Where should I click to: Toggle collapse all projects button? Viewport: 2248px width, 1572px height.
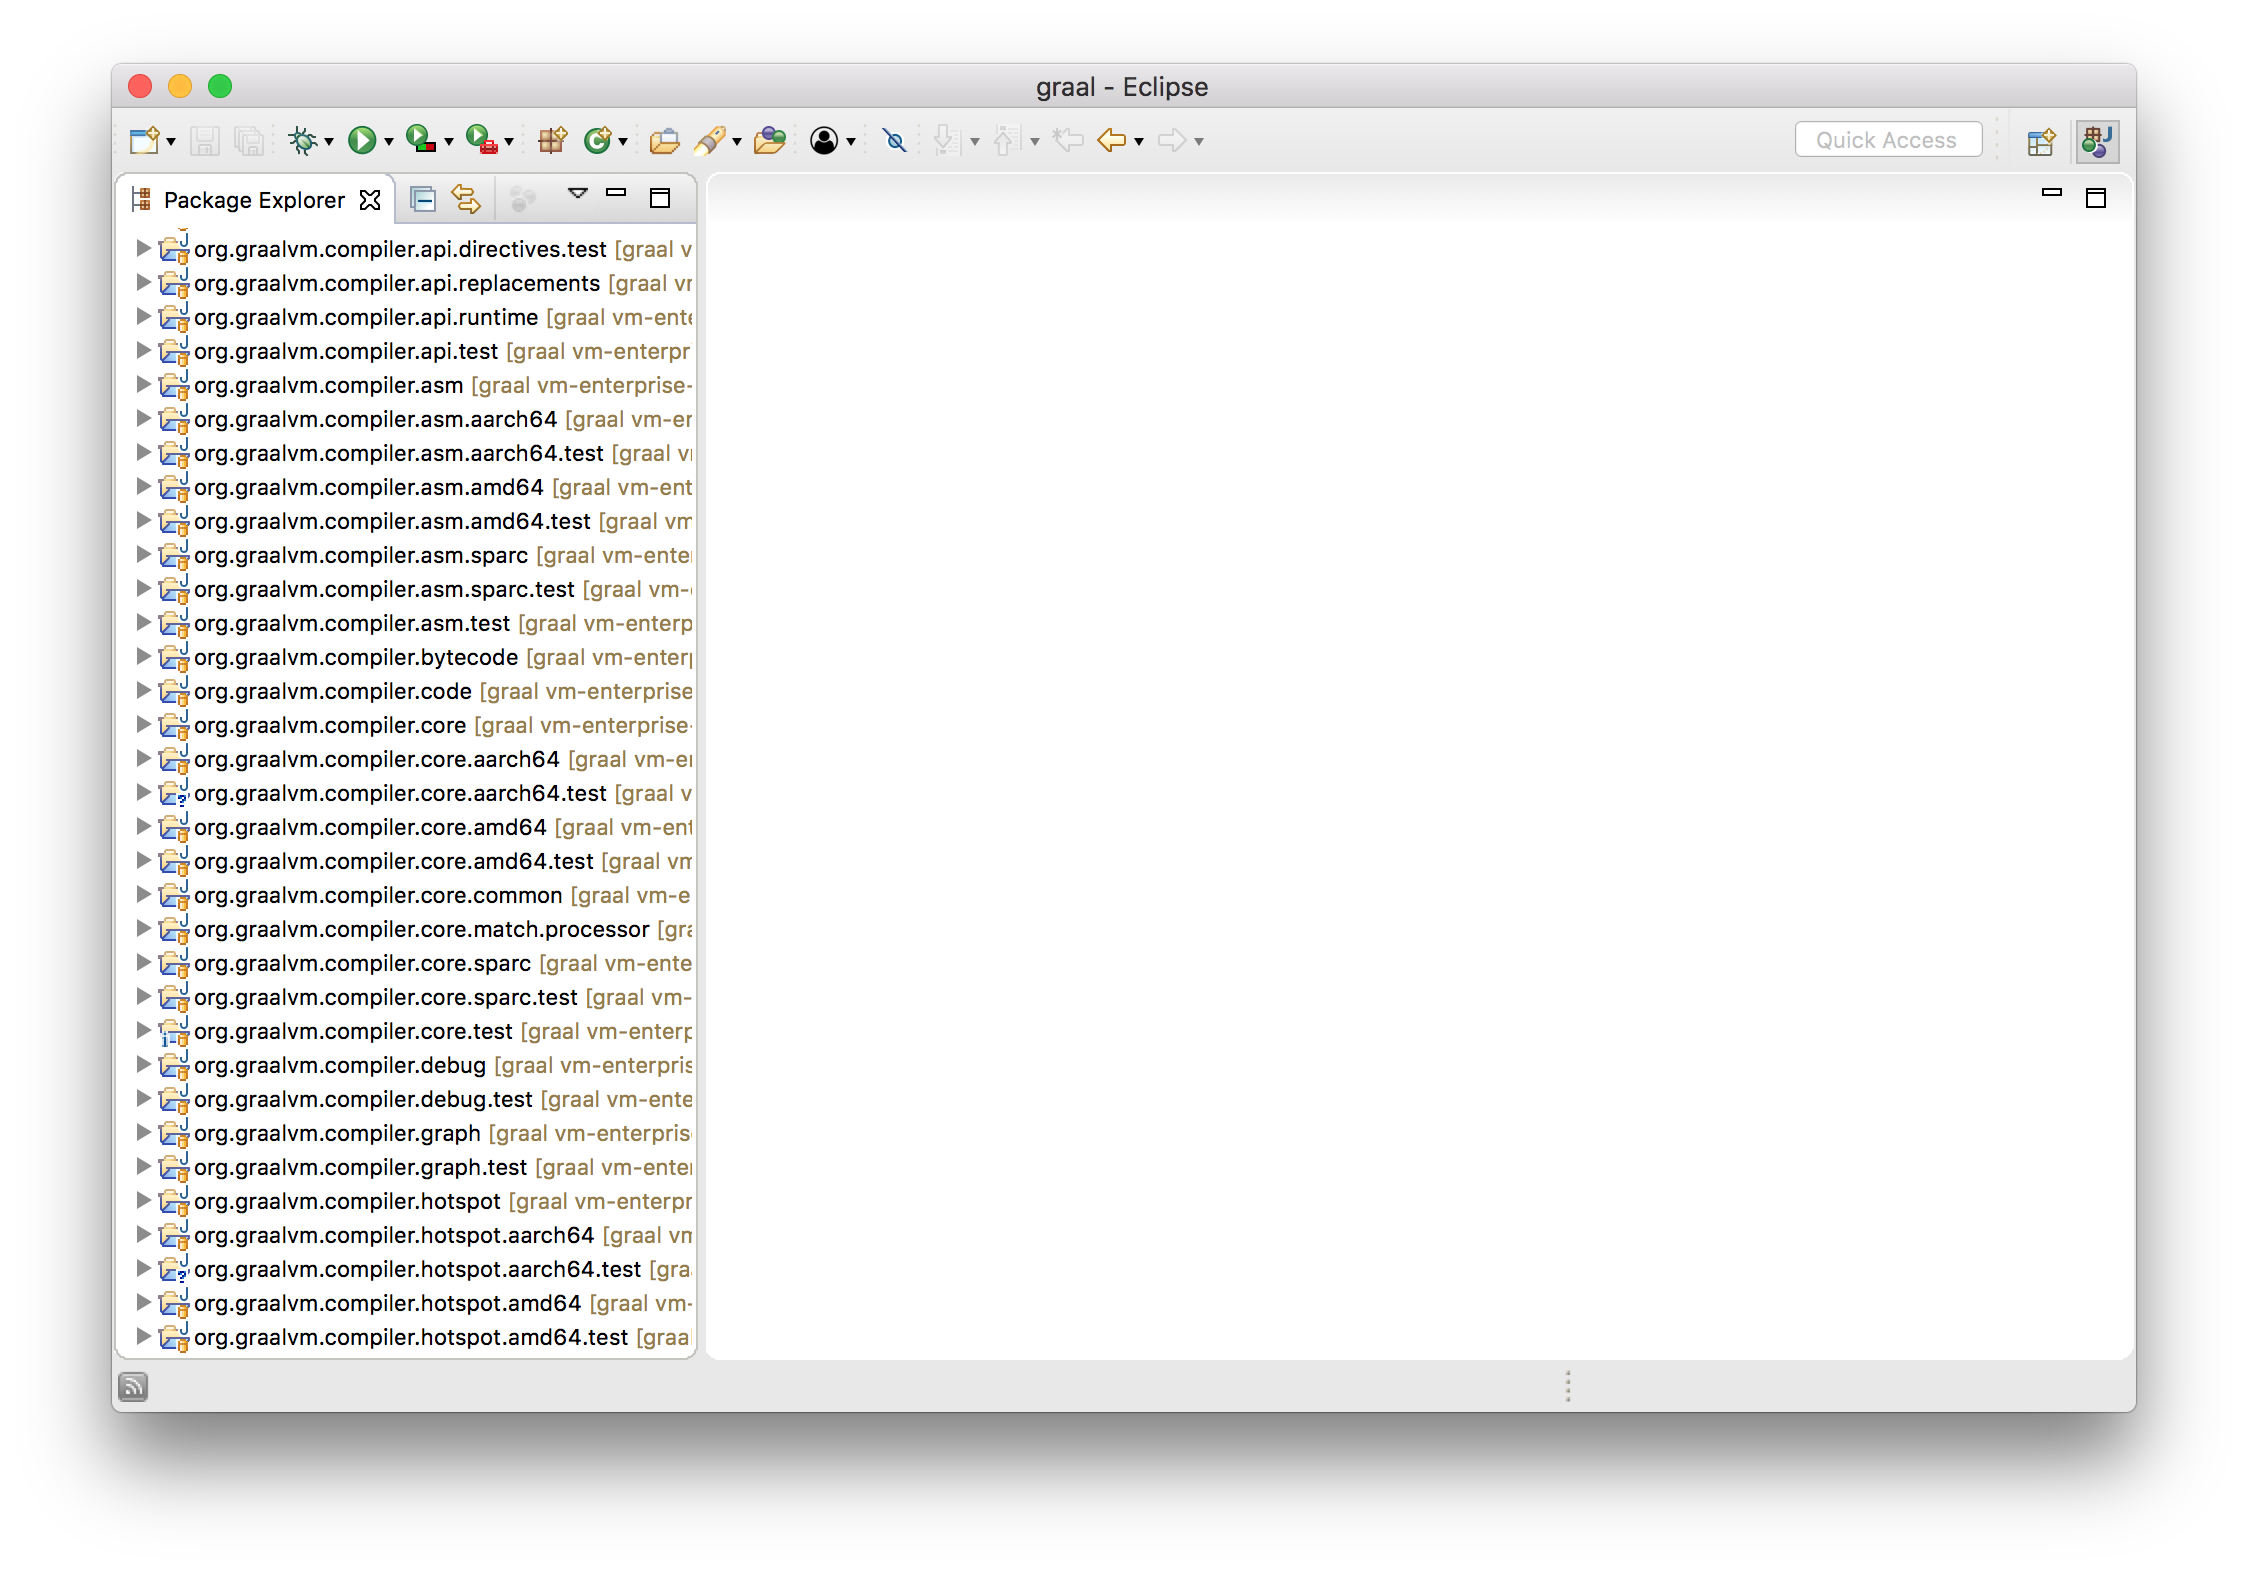point(422,200)
